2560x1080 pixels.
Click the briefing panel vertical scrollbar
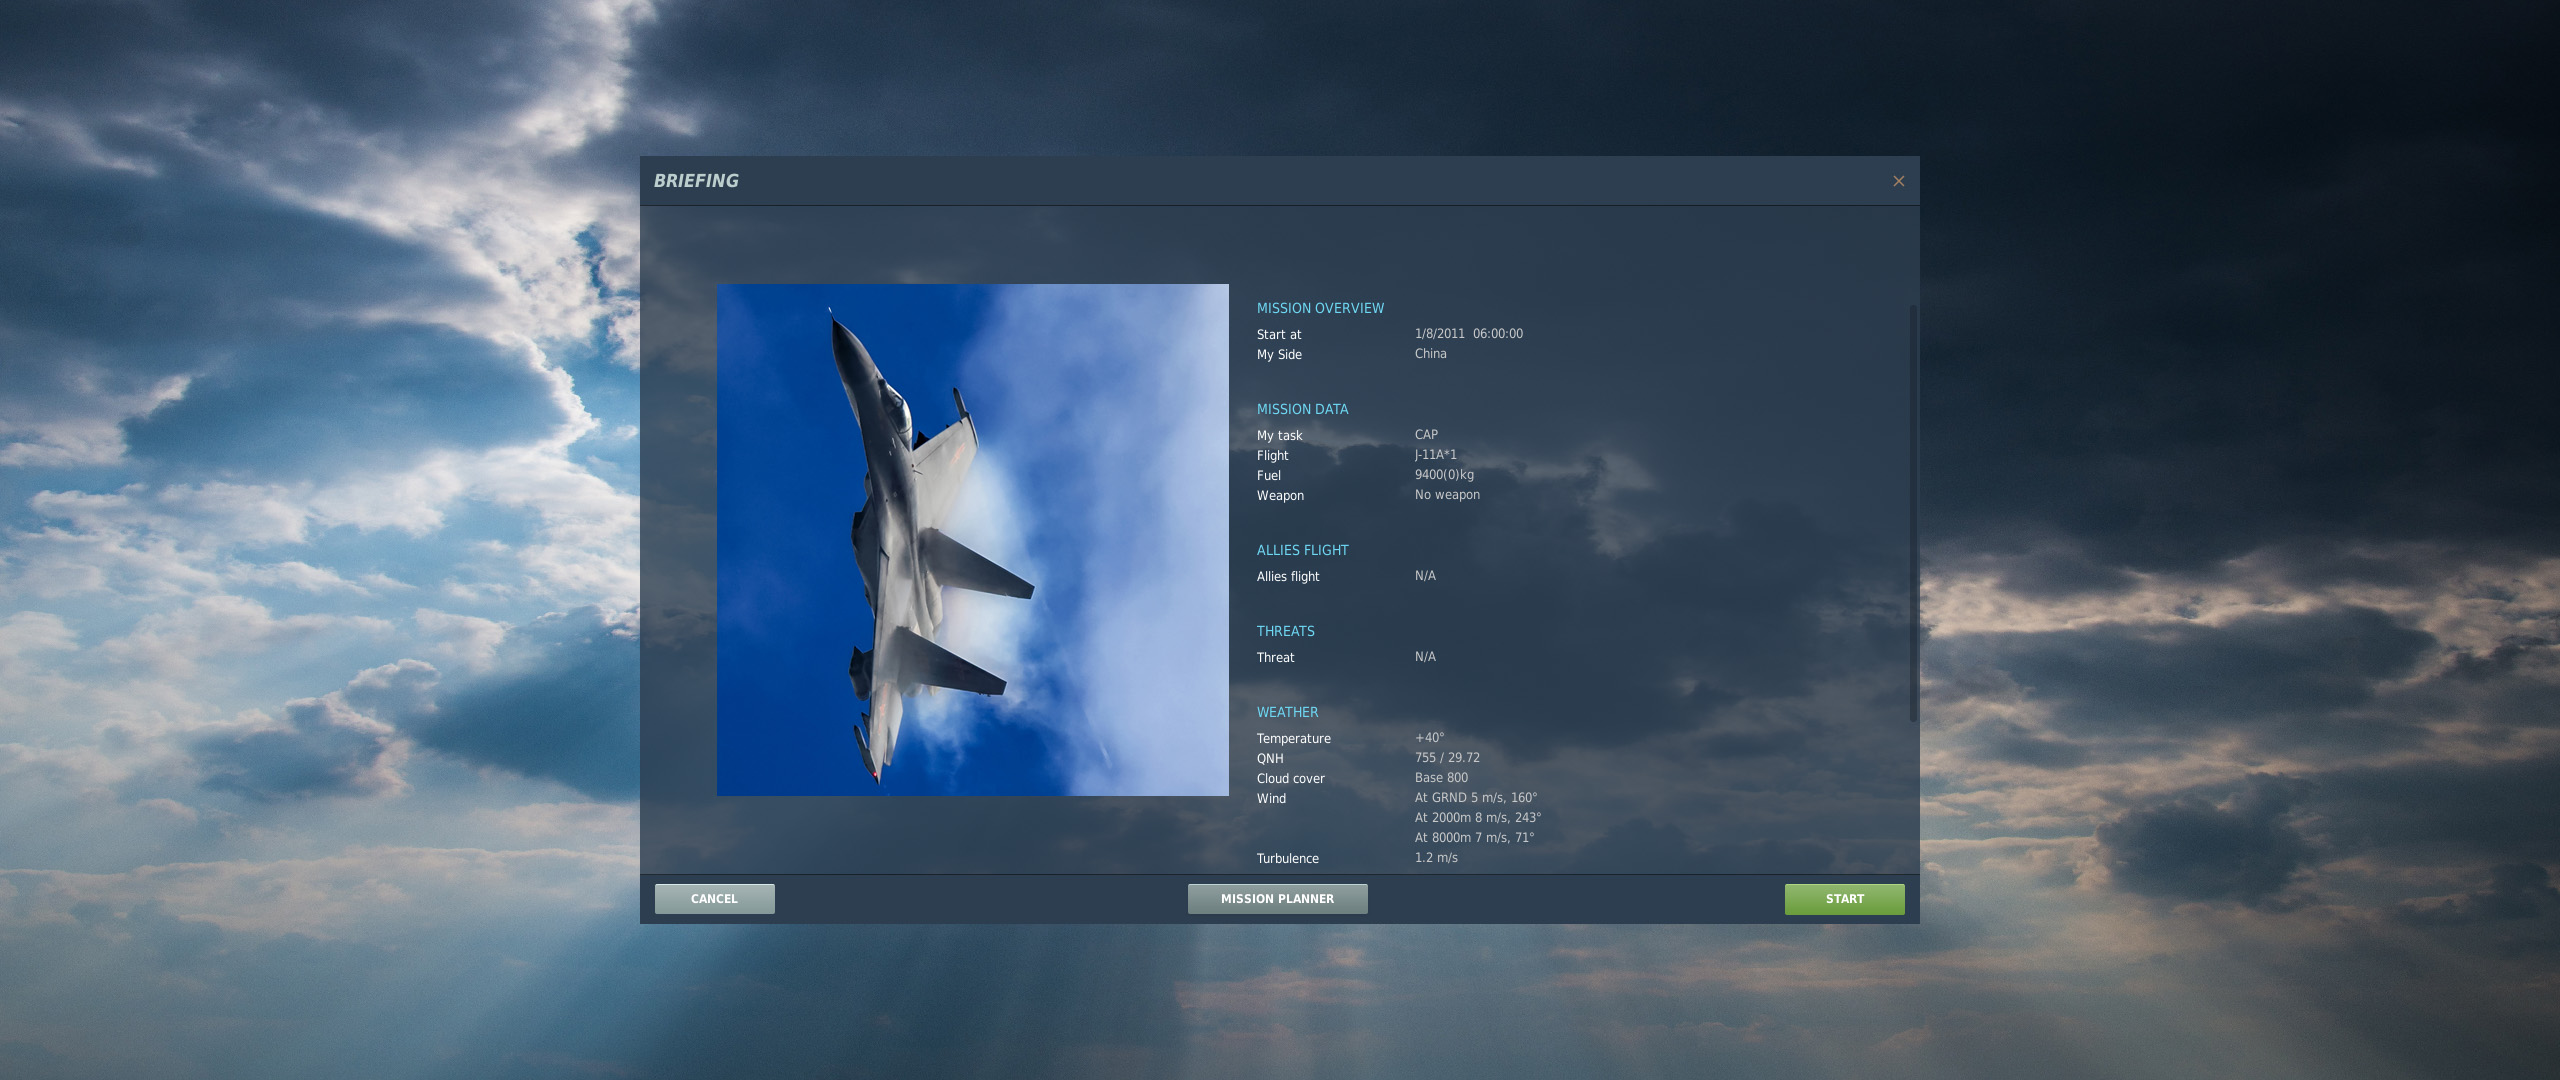click(1912, 513)
